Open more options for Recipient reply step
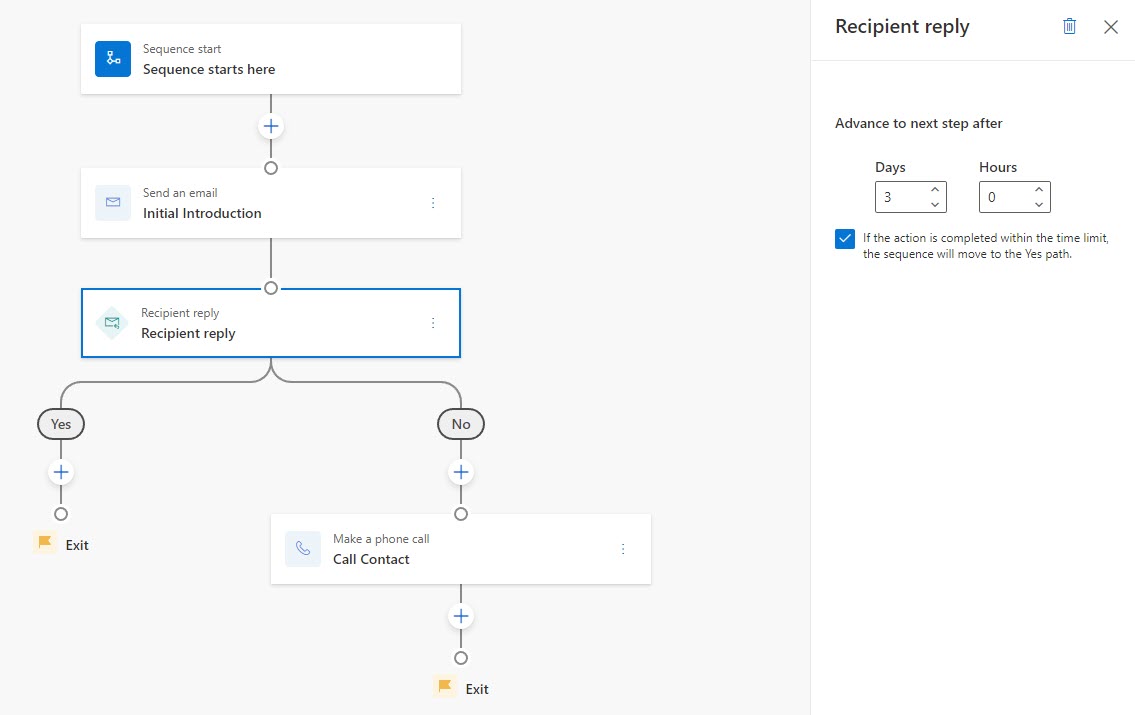Viewport: 1135px width, 715px height. pyautogui.click(x=433, y=323)
